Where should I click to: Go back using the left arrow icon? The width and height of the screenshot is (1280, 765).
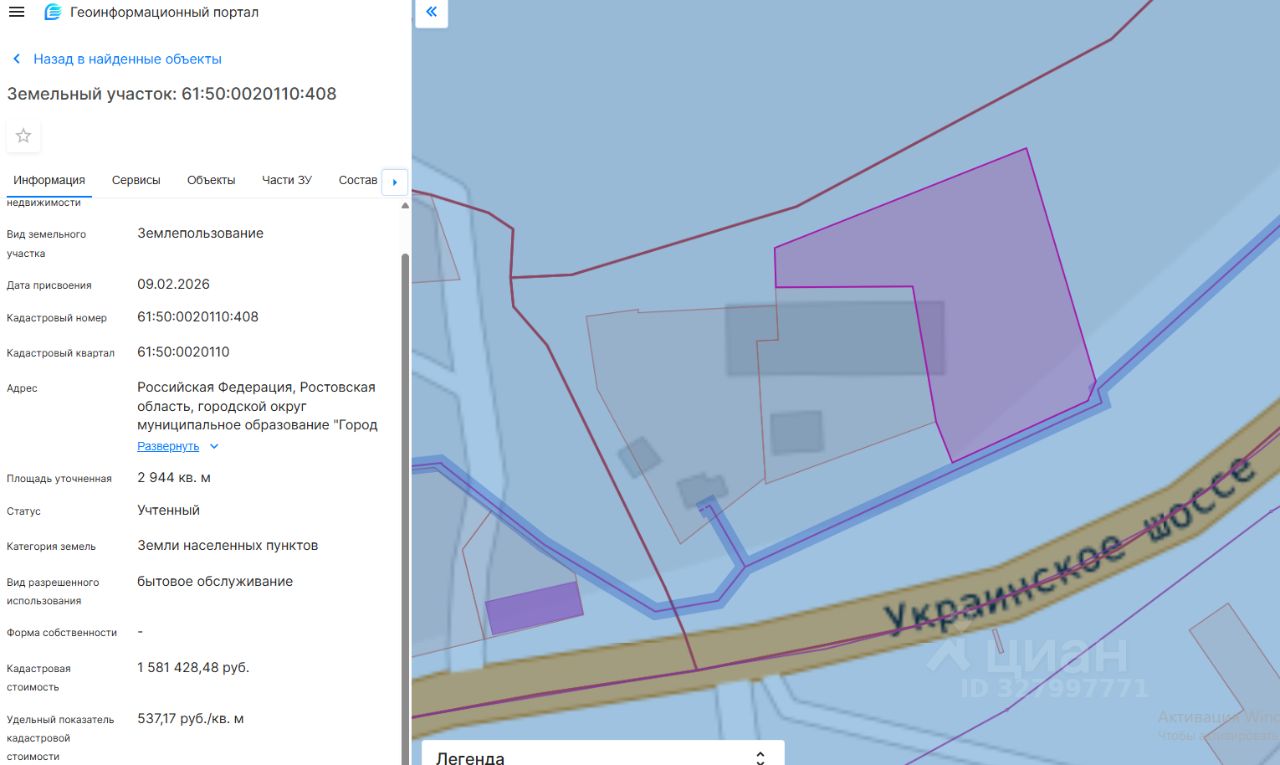click(16, 59)
